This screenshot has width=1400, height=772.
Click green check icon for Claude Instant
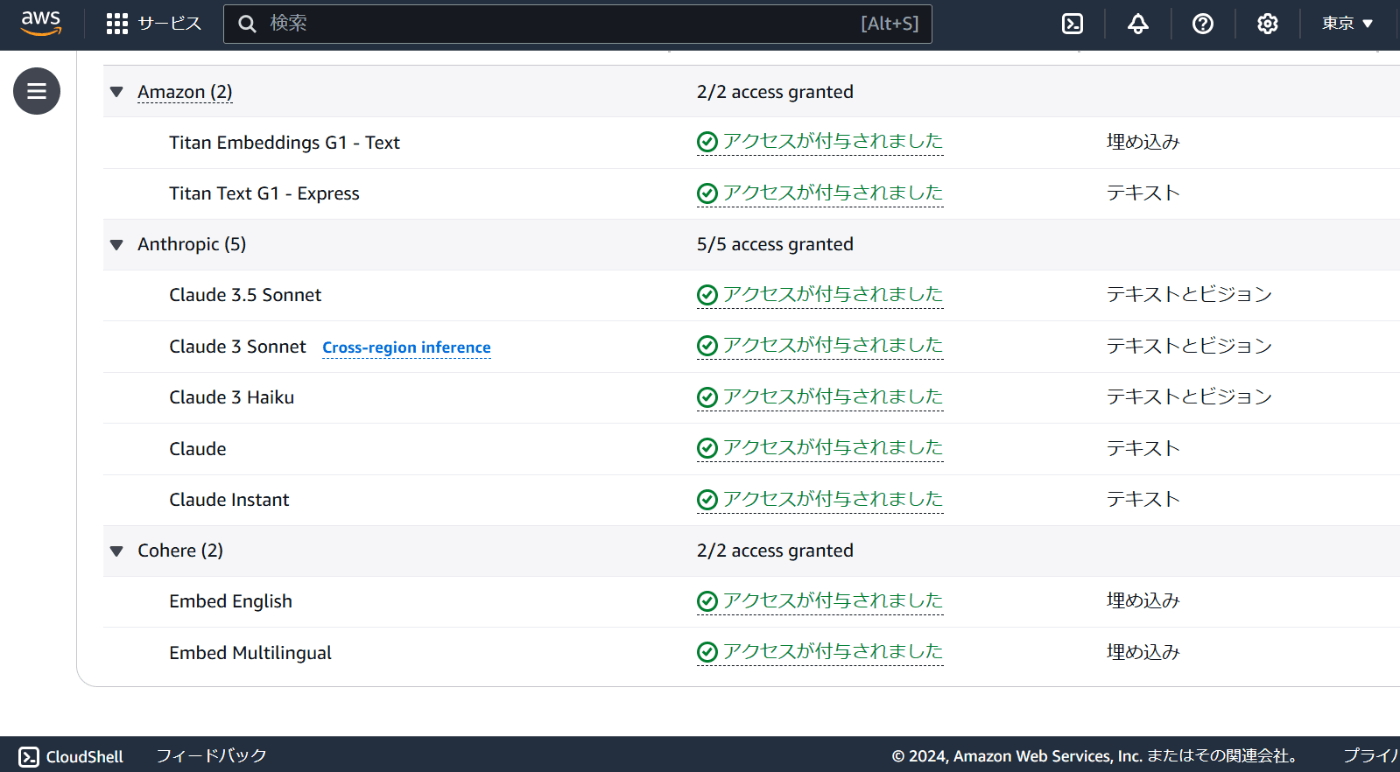tap(707, 499)
